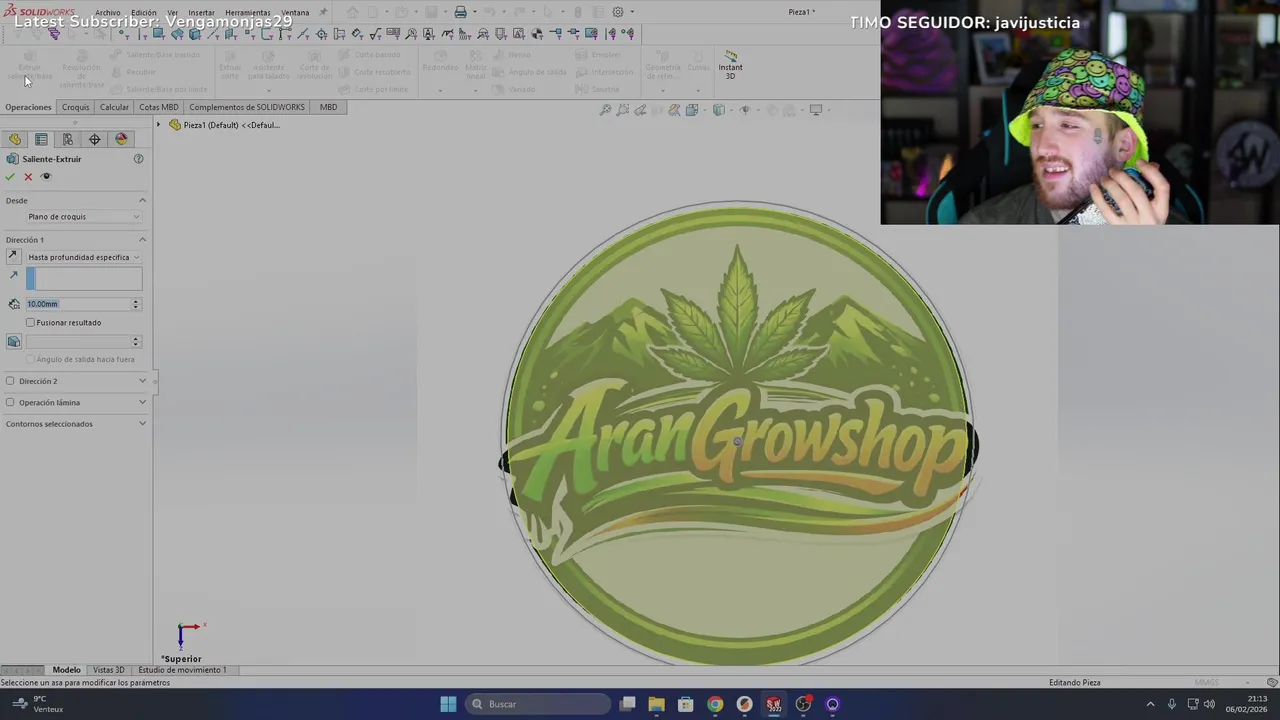The width and height of the screenshot is (1280, 720).
Task: Confirm the Saliente-Extruir feature with green checkmark
Action: click(x=10, y=177)
